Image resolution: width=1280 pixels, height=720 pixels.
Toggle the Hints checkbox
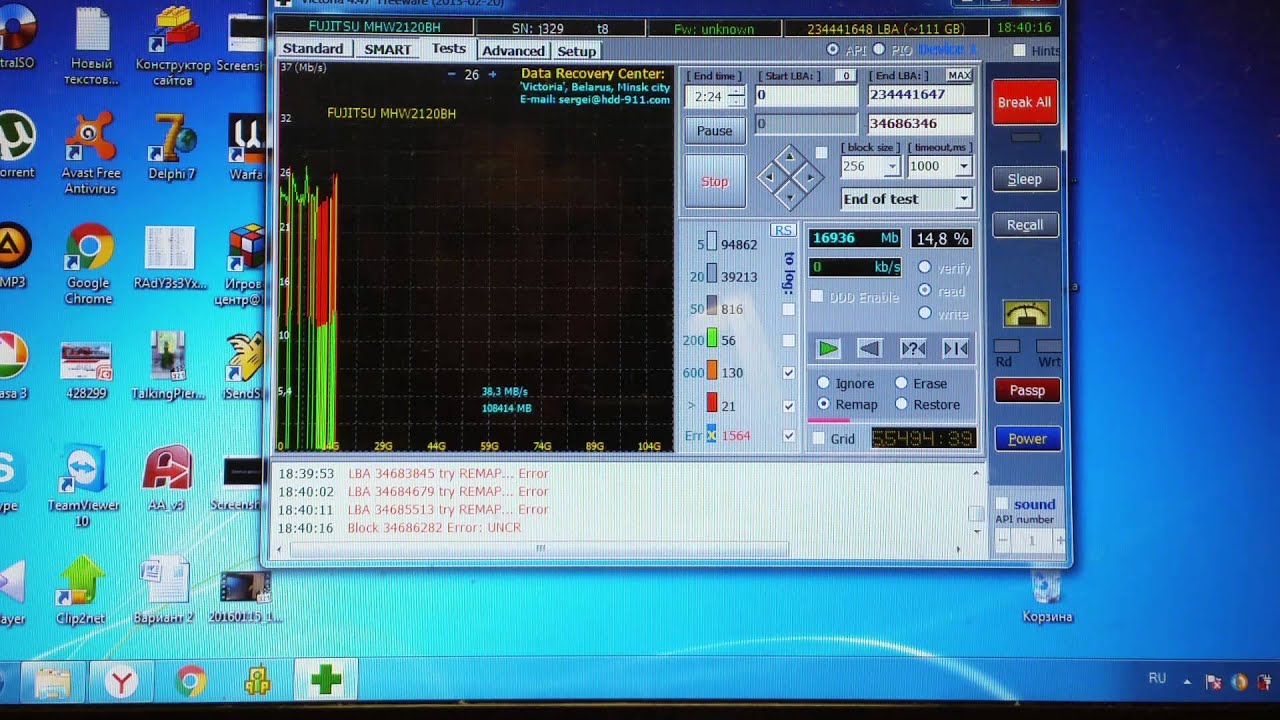click(x=1019, y=50)
